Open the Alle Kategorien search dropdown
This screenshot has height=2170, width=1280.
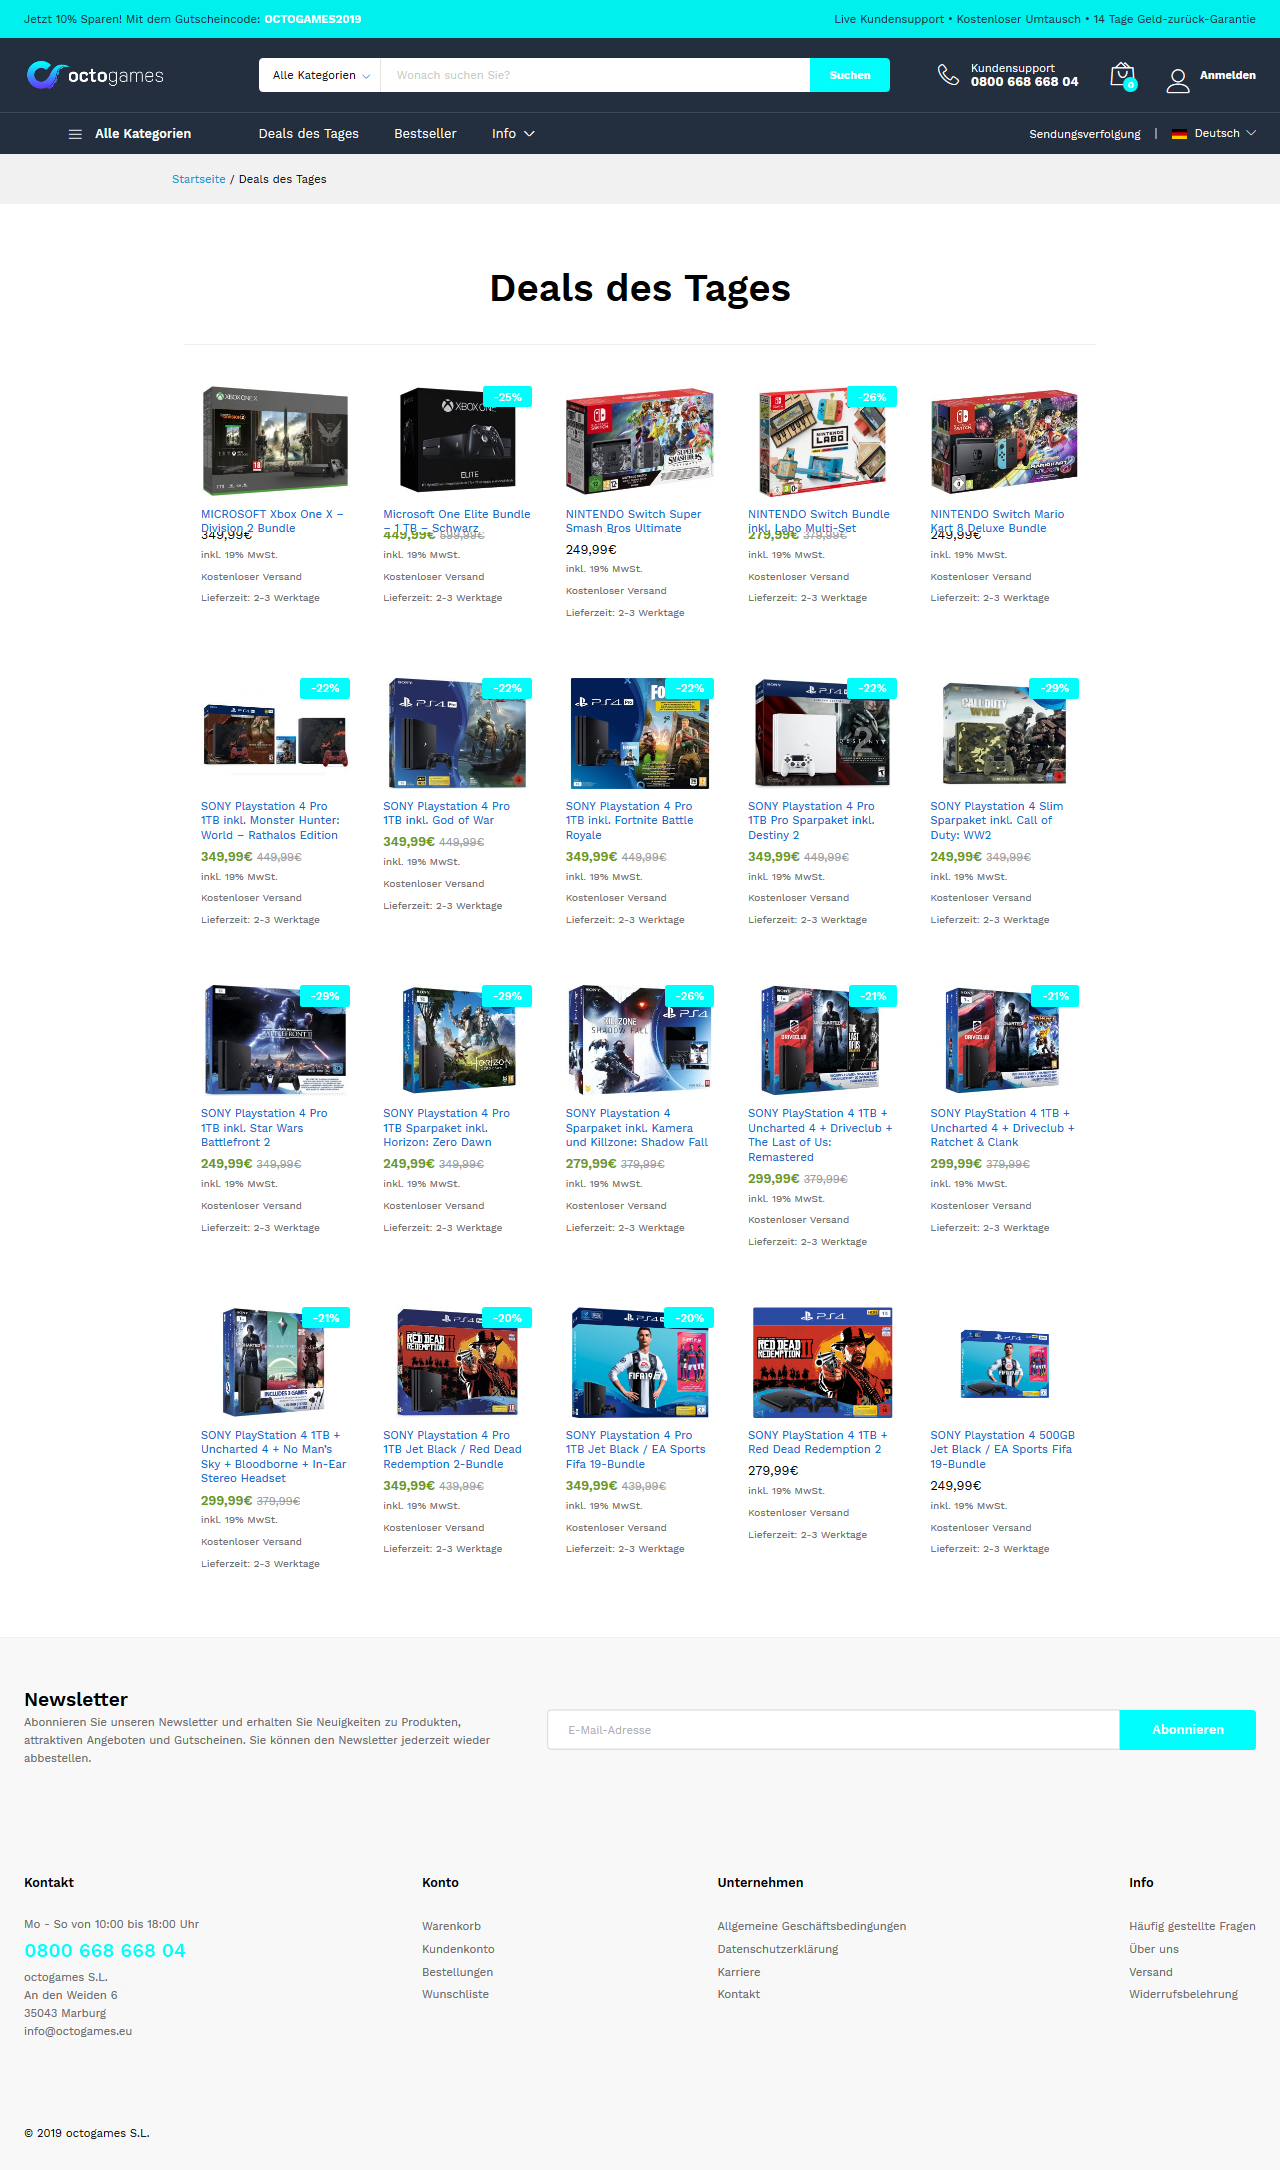click(x=320, y=75)
